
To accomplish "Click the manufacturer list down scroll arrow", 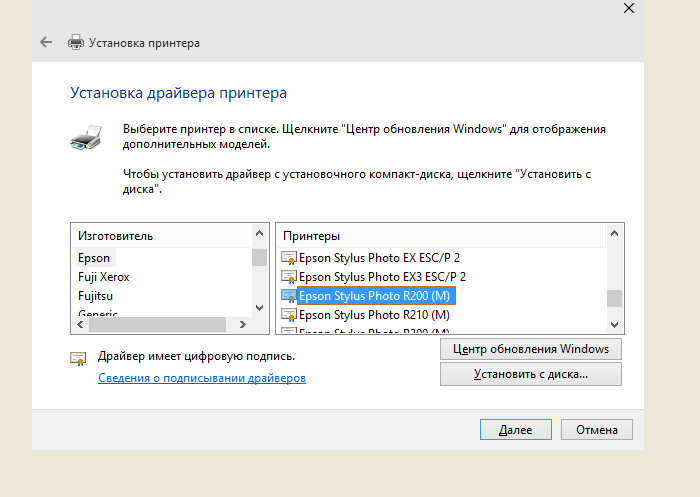I will pyautogui.click(x=259, y=308).
